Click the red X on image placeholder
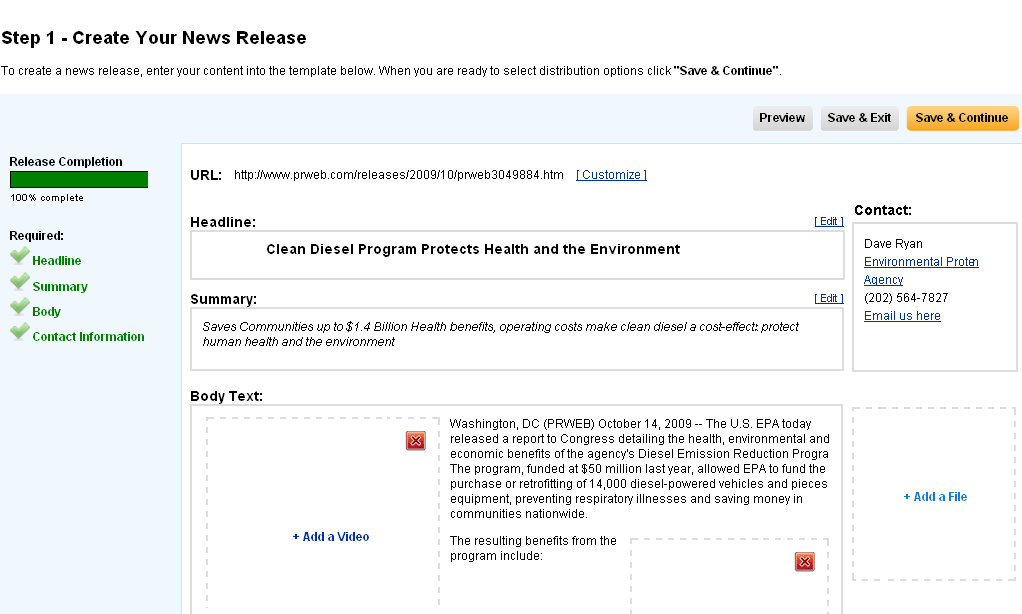The width and height of the screenshot is (1022, 614). point(805,562)
